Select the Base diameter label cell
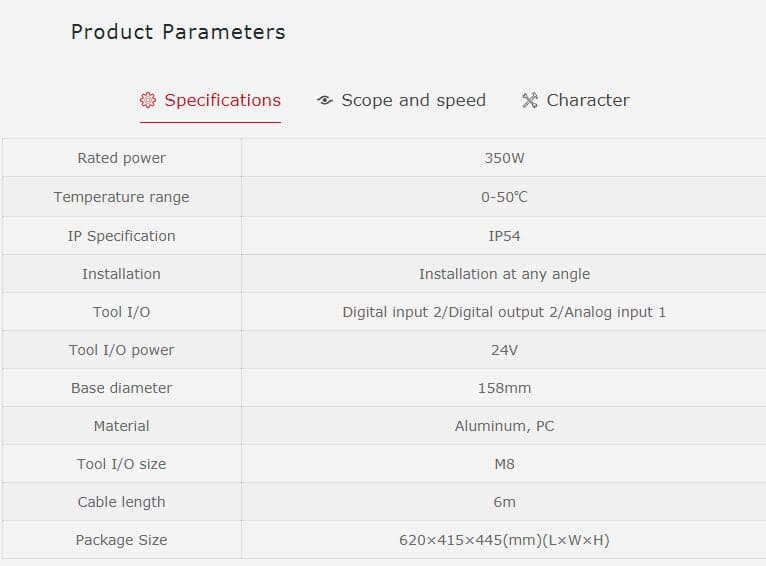Screen dimensions: 766x566 [x=122, y=388]
